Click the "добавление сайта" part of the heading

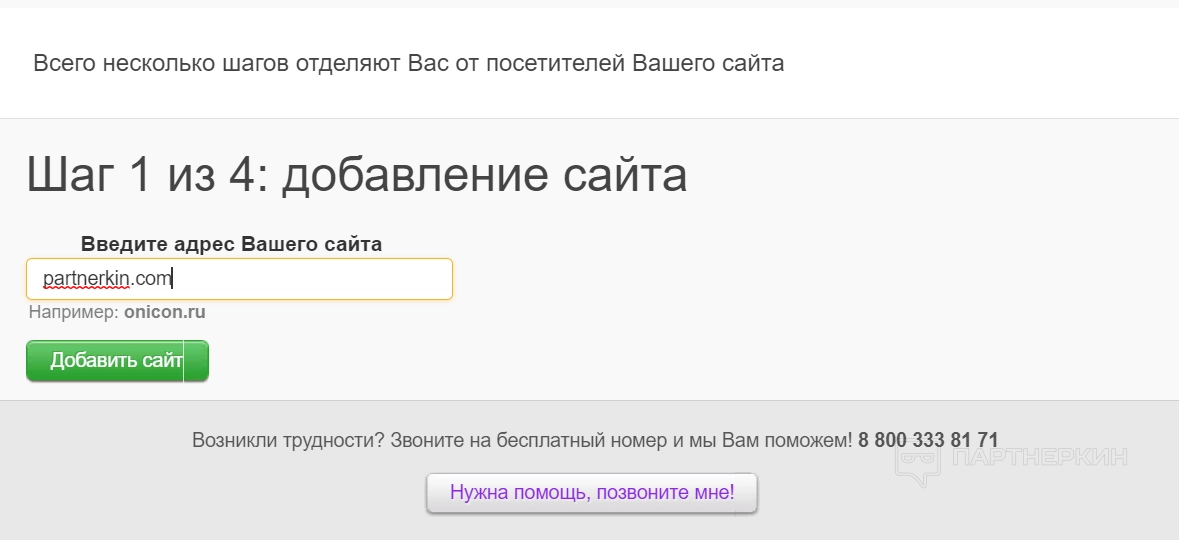[x=484, y=175]
